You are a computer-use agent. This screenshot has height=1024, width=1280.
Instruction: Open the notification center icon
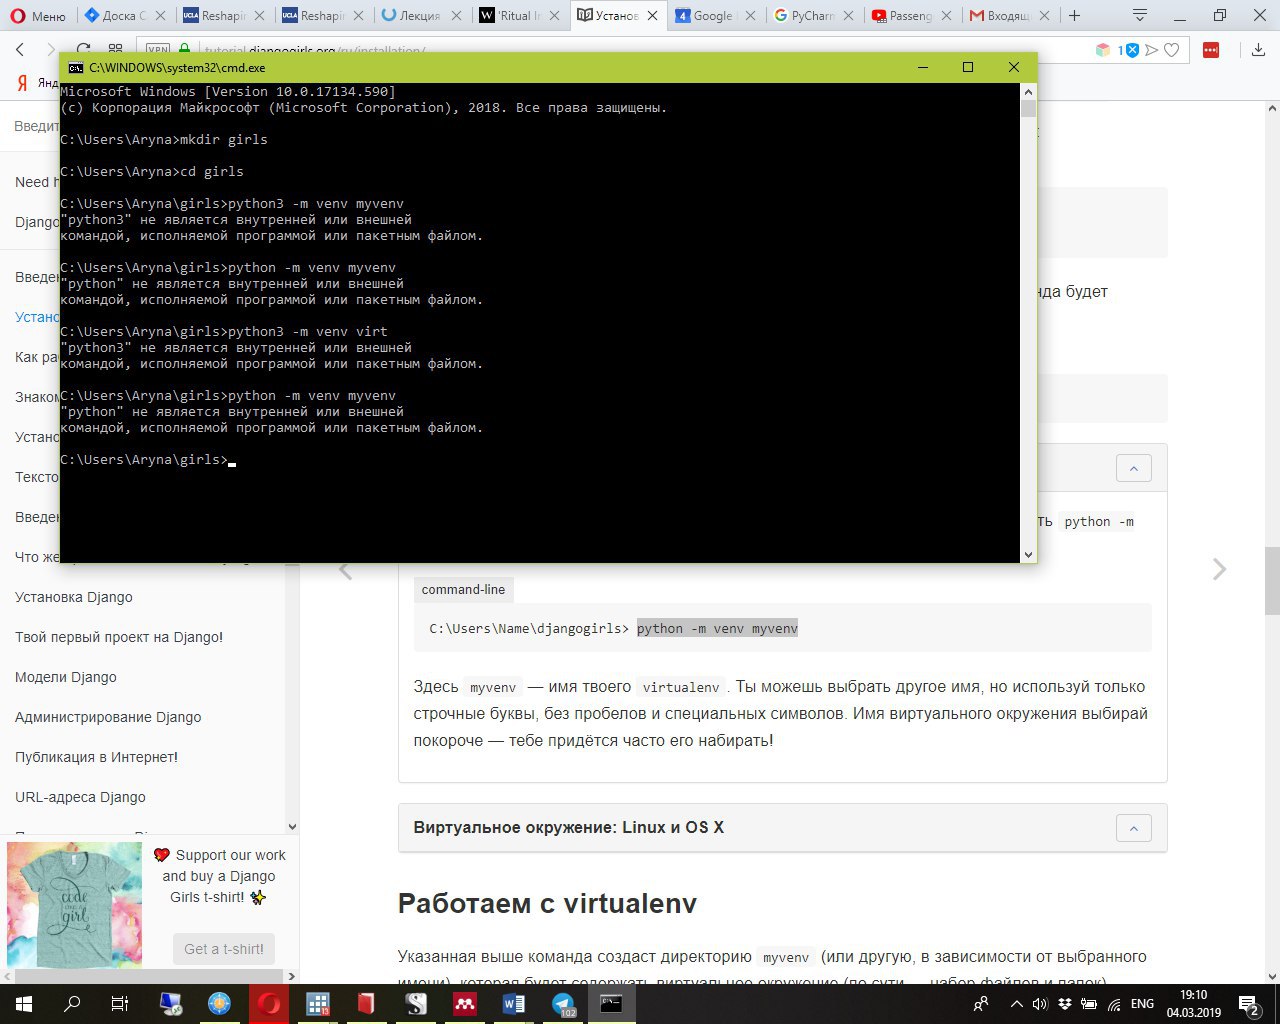coord(1249,1004)
